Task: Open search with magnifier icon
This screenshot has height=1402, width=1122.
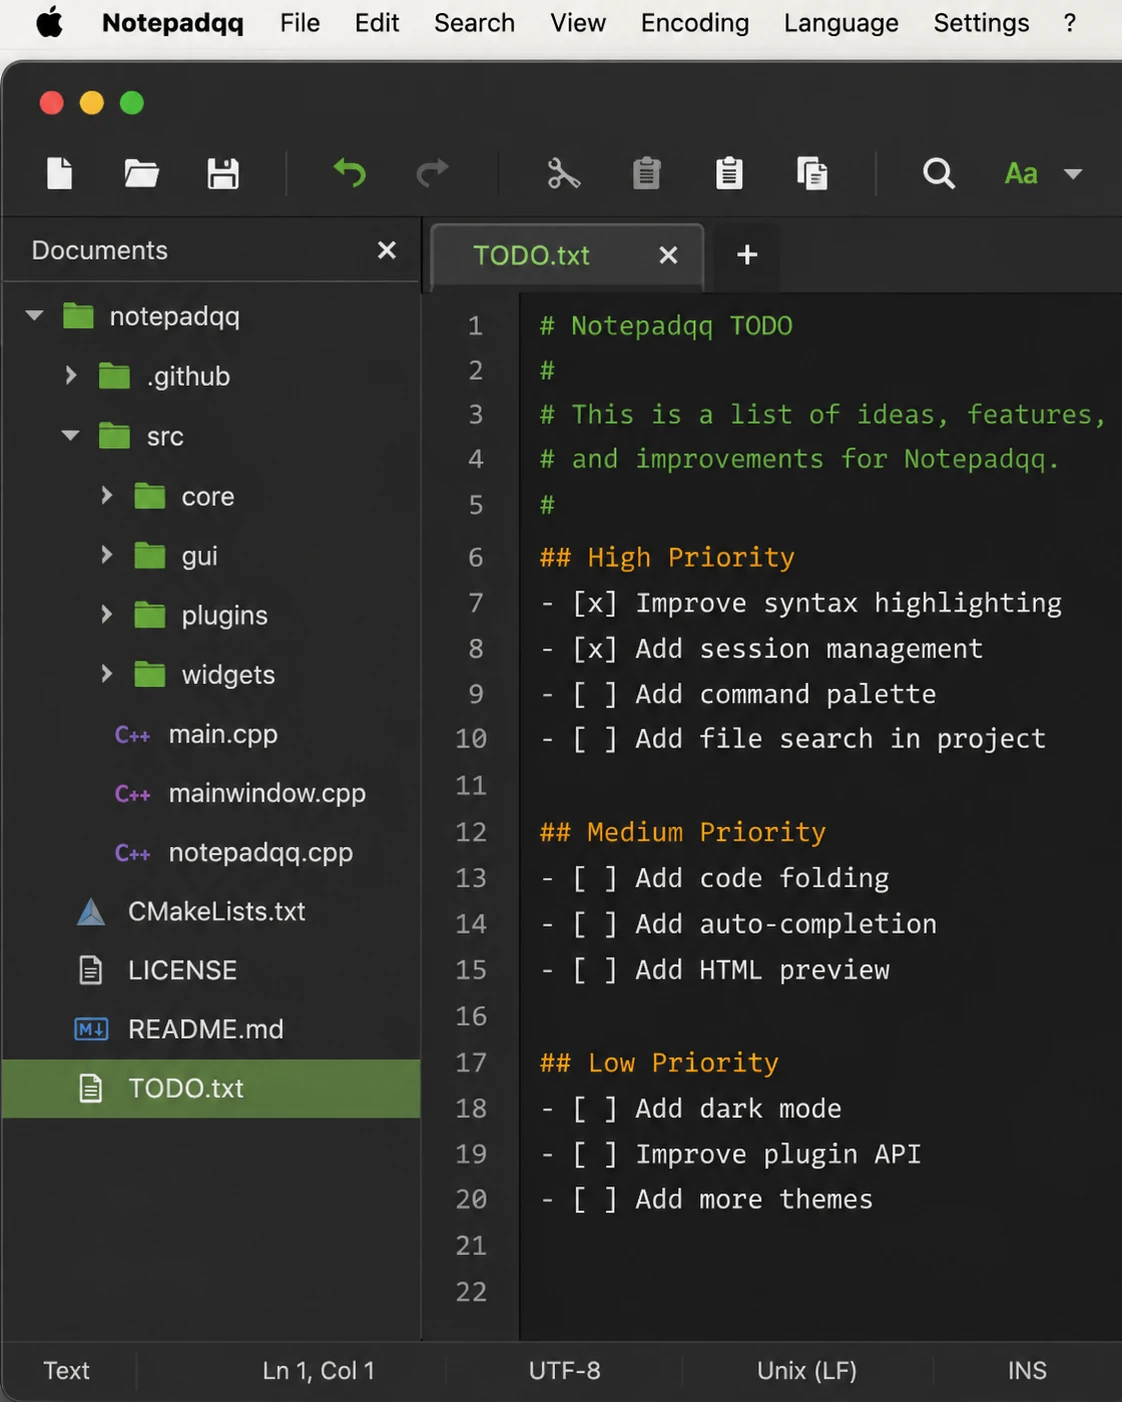Action: click(x=938, y=173)
